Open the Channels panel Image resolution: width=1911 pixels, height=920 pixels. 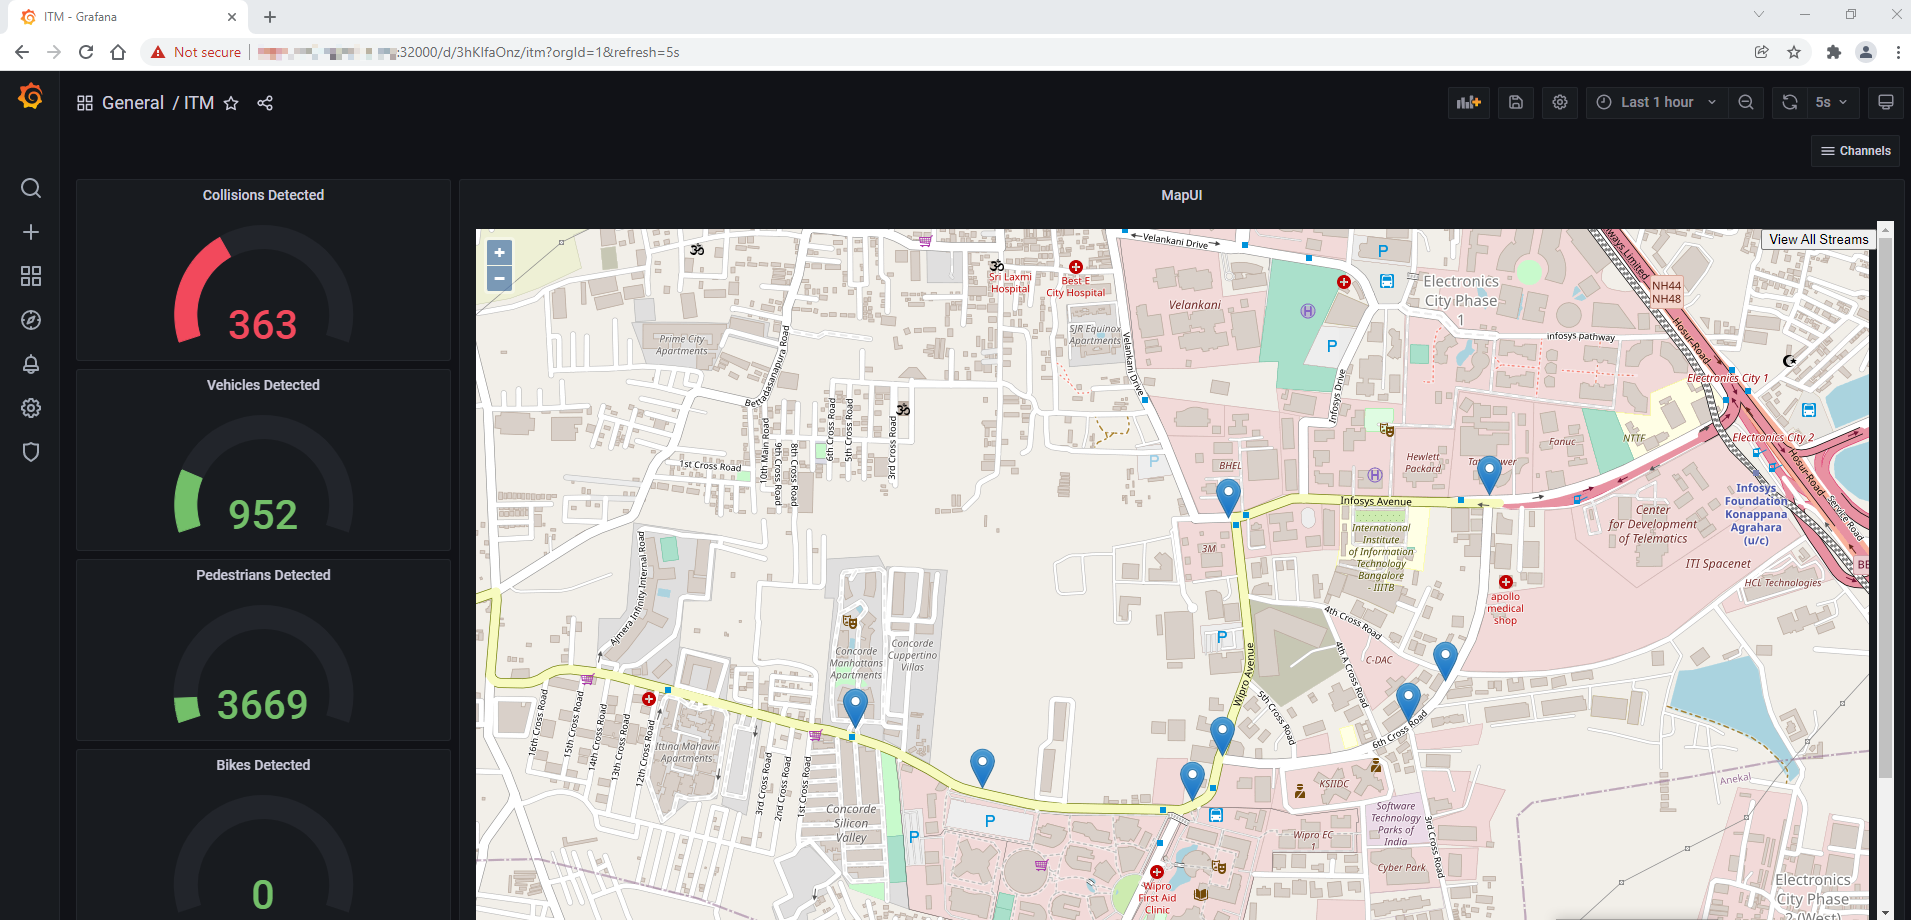point(1855,150)
